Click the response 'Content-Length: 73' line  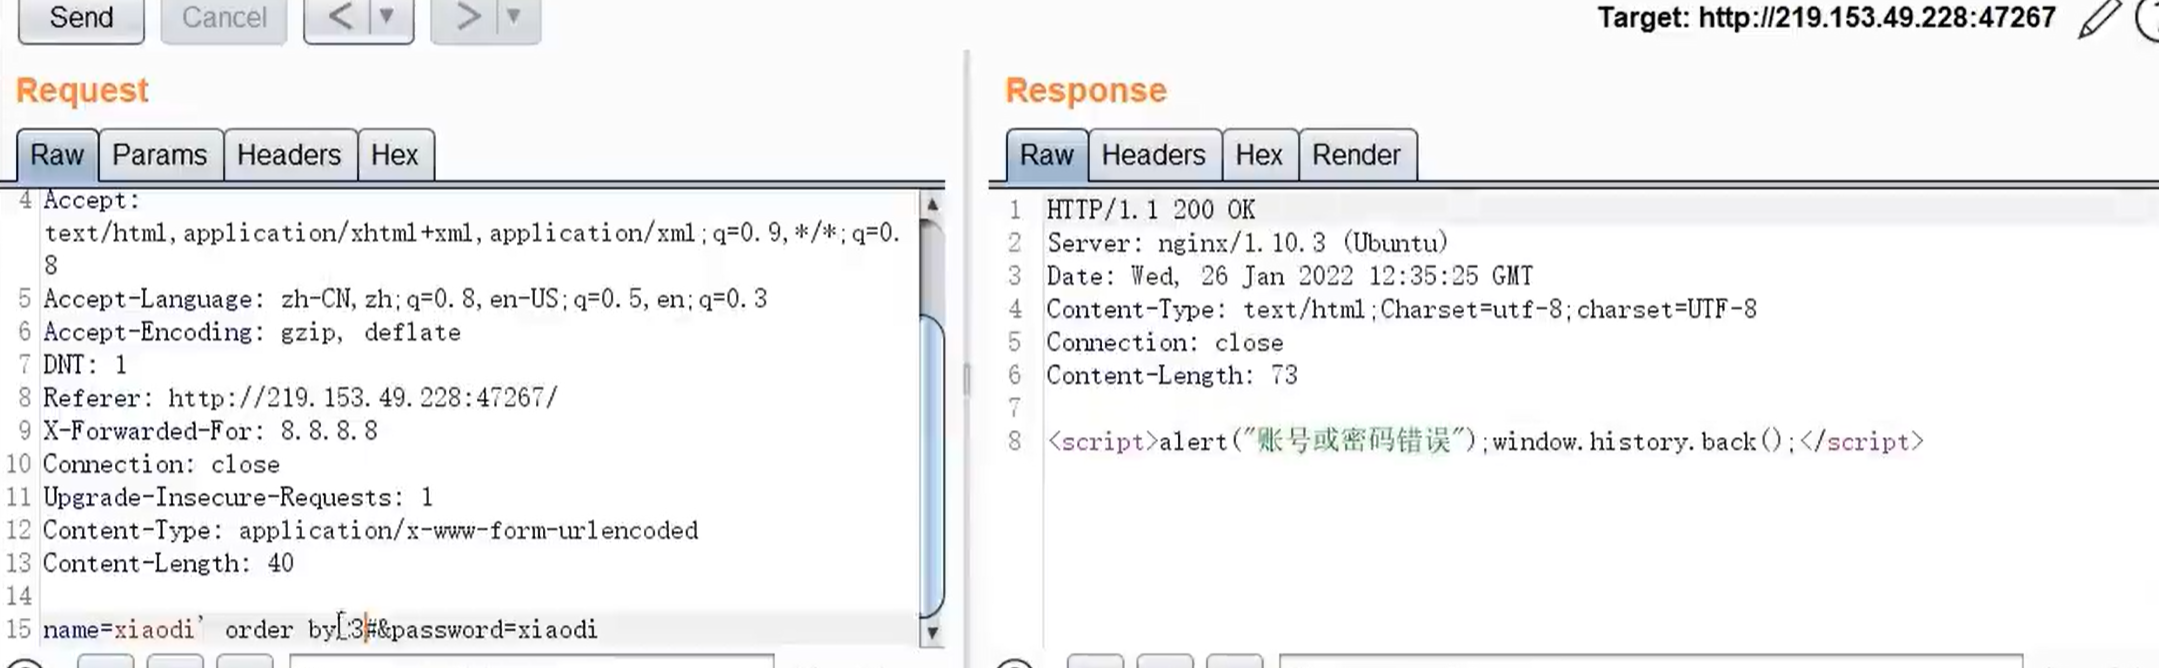1172,375
